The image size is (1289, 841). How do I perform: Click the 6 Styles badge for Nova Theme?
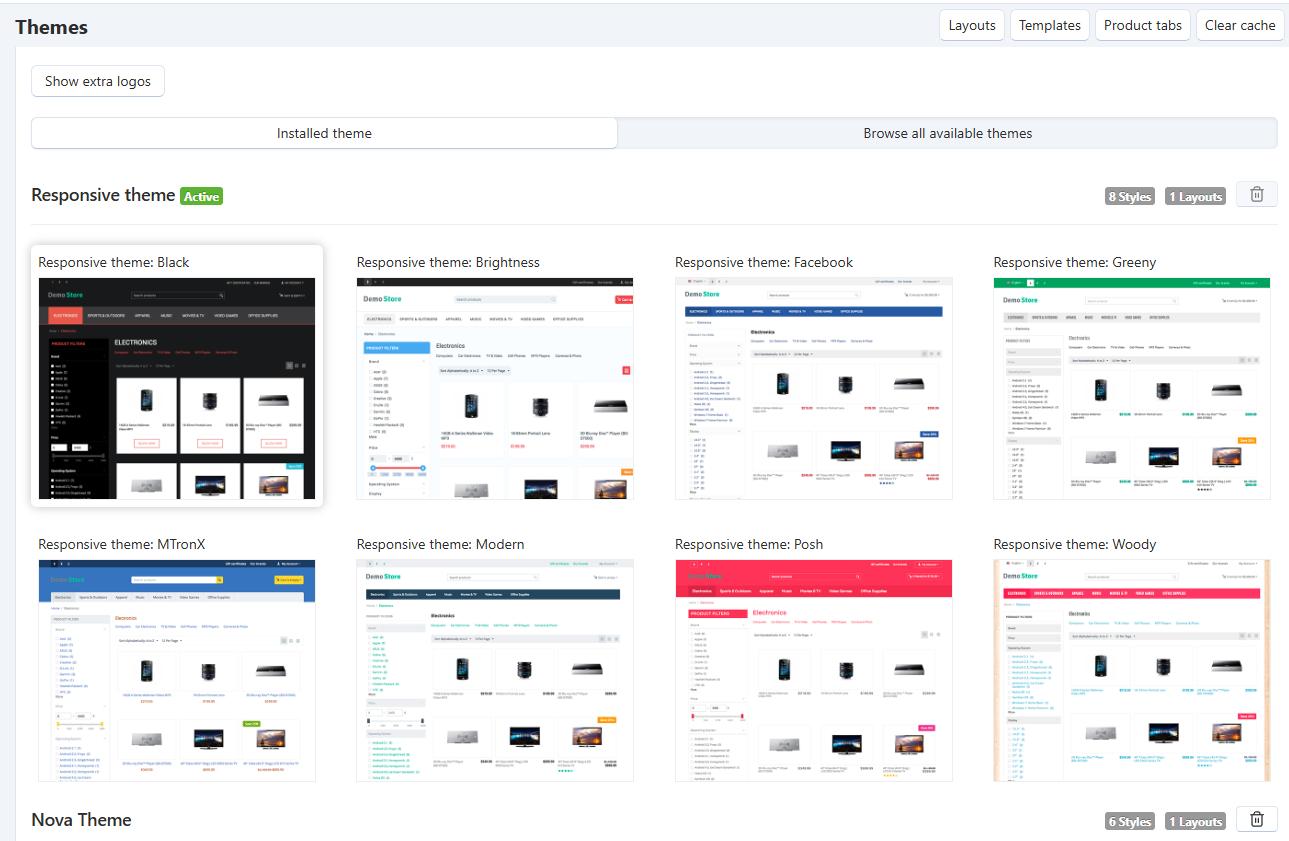(1130, 822)
